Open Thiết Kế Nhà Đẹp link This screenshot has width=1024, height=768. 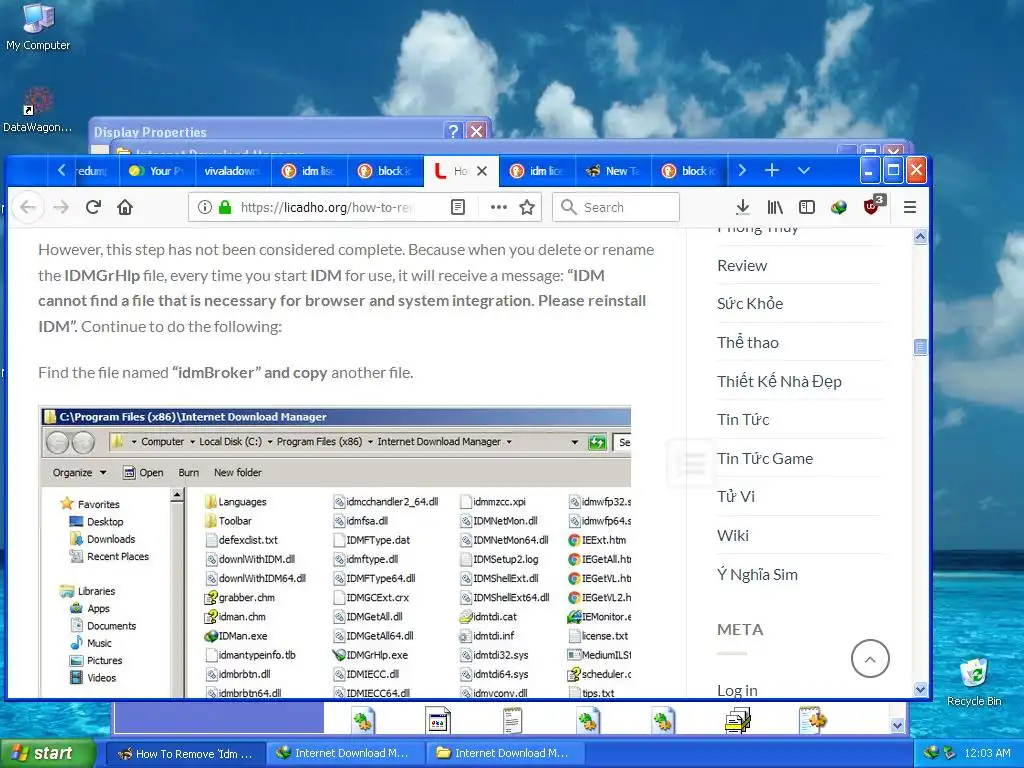(779, 381)
